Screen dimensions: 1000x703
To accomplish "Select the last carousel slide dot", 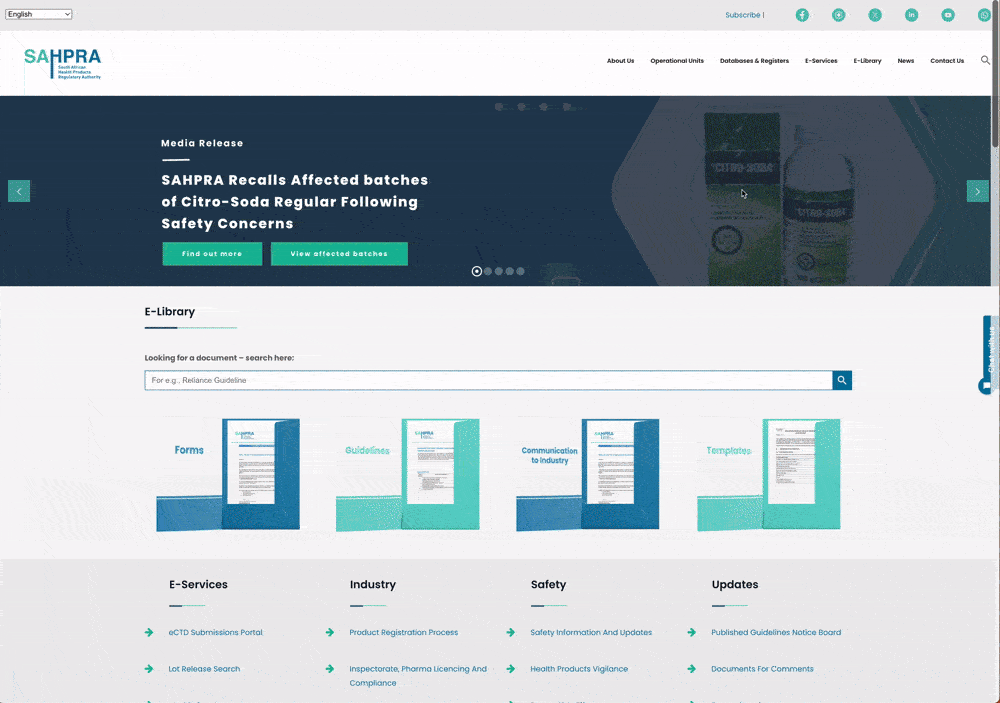I will [520, 271].
